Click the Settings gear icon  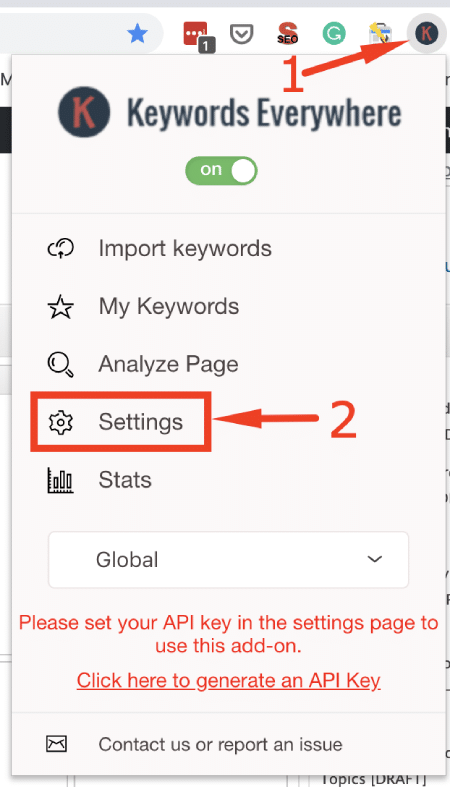pos(61,422)
